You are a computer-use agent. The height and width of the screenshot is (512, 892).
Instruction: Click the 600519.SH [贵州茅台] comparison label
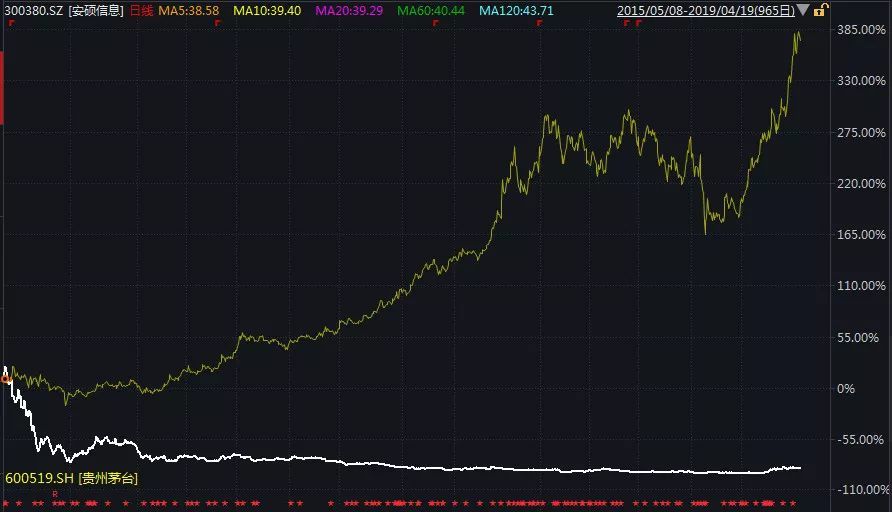click(x=72, y=478)
